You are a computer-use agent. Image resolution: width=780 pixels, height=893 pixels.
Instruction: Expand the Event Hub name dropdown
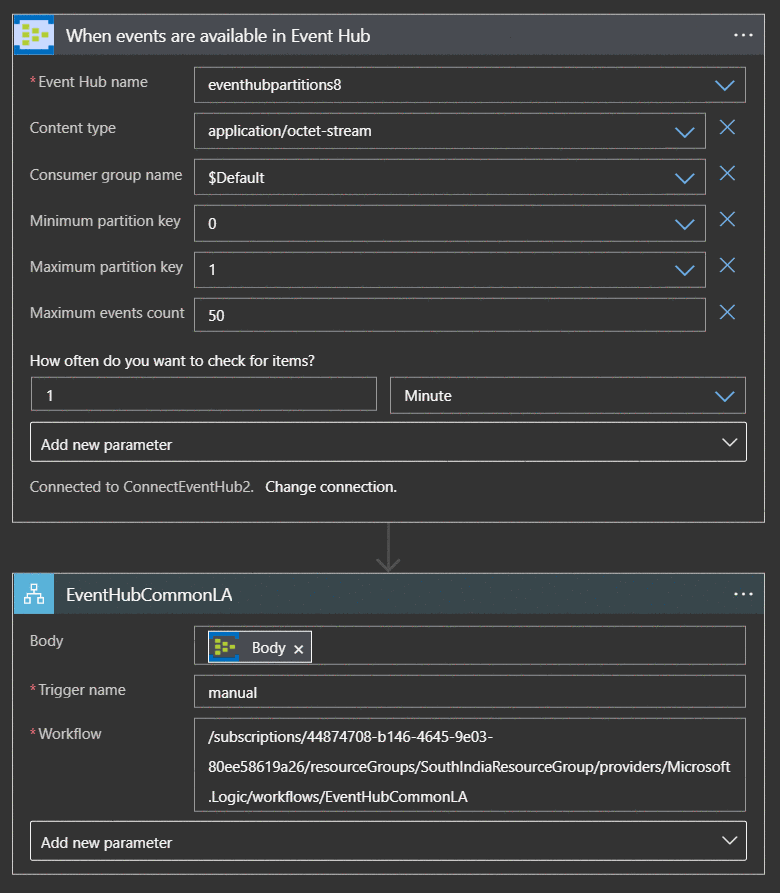click(724, 85)
